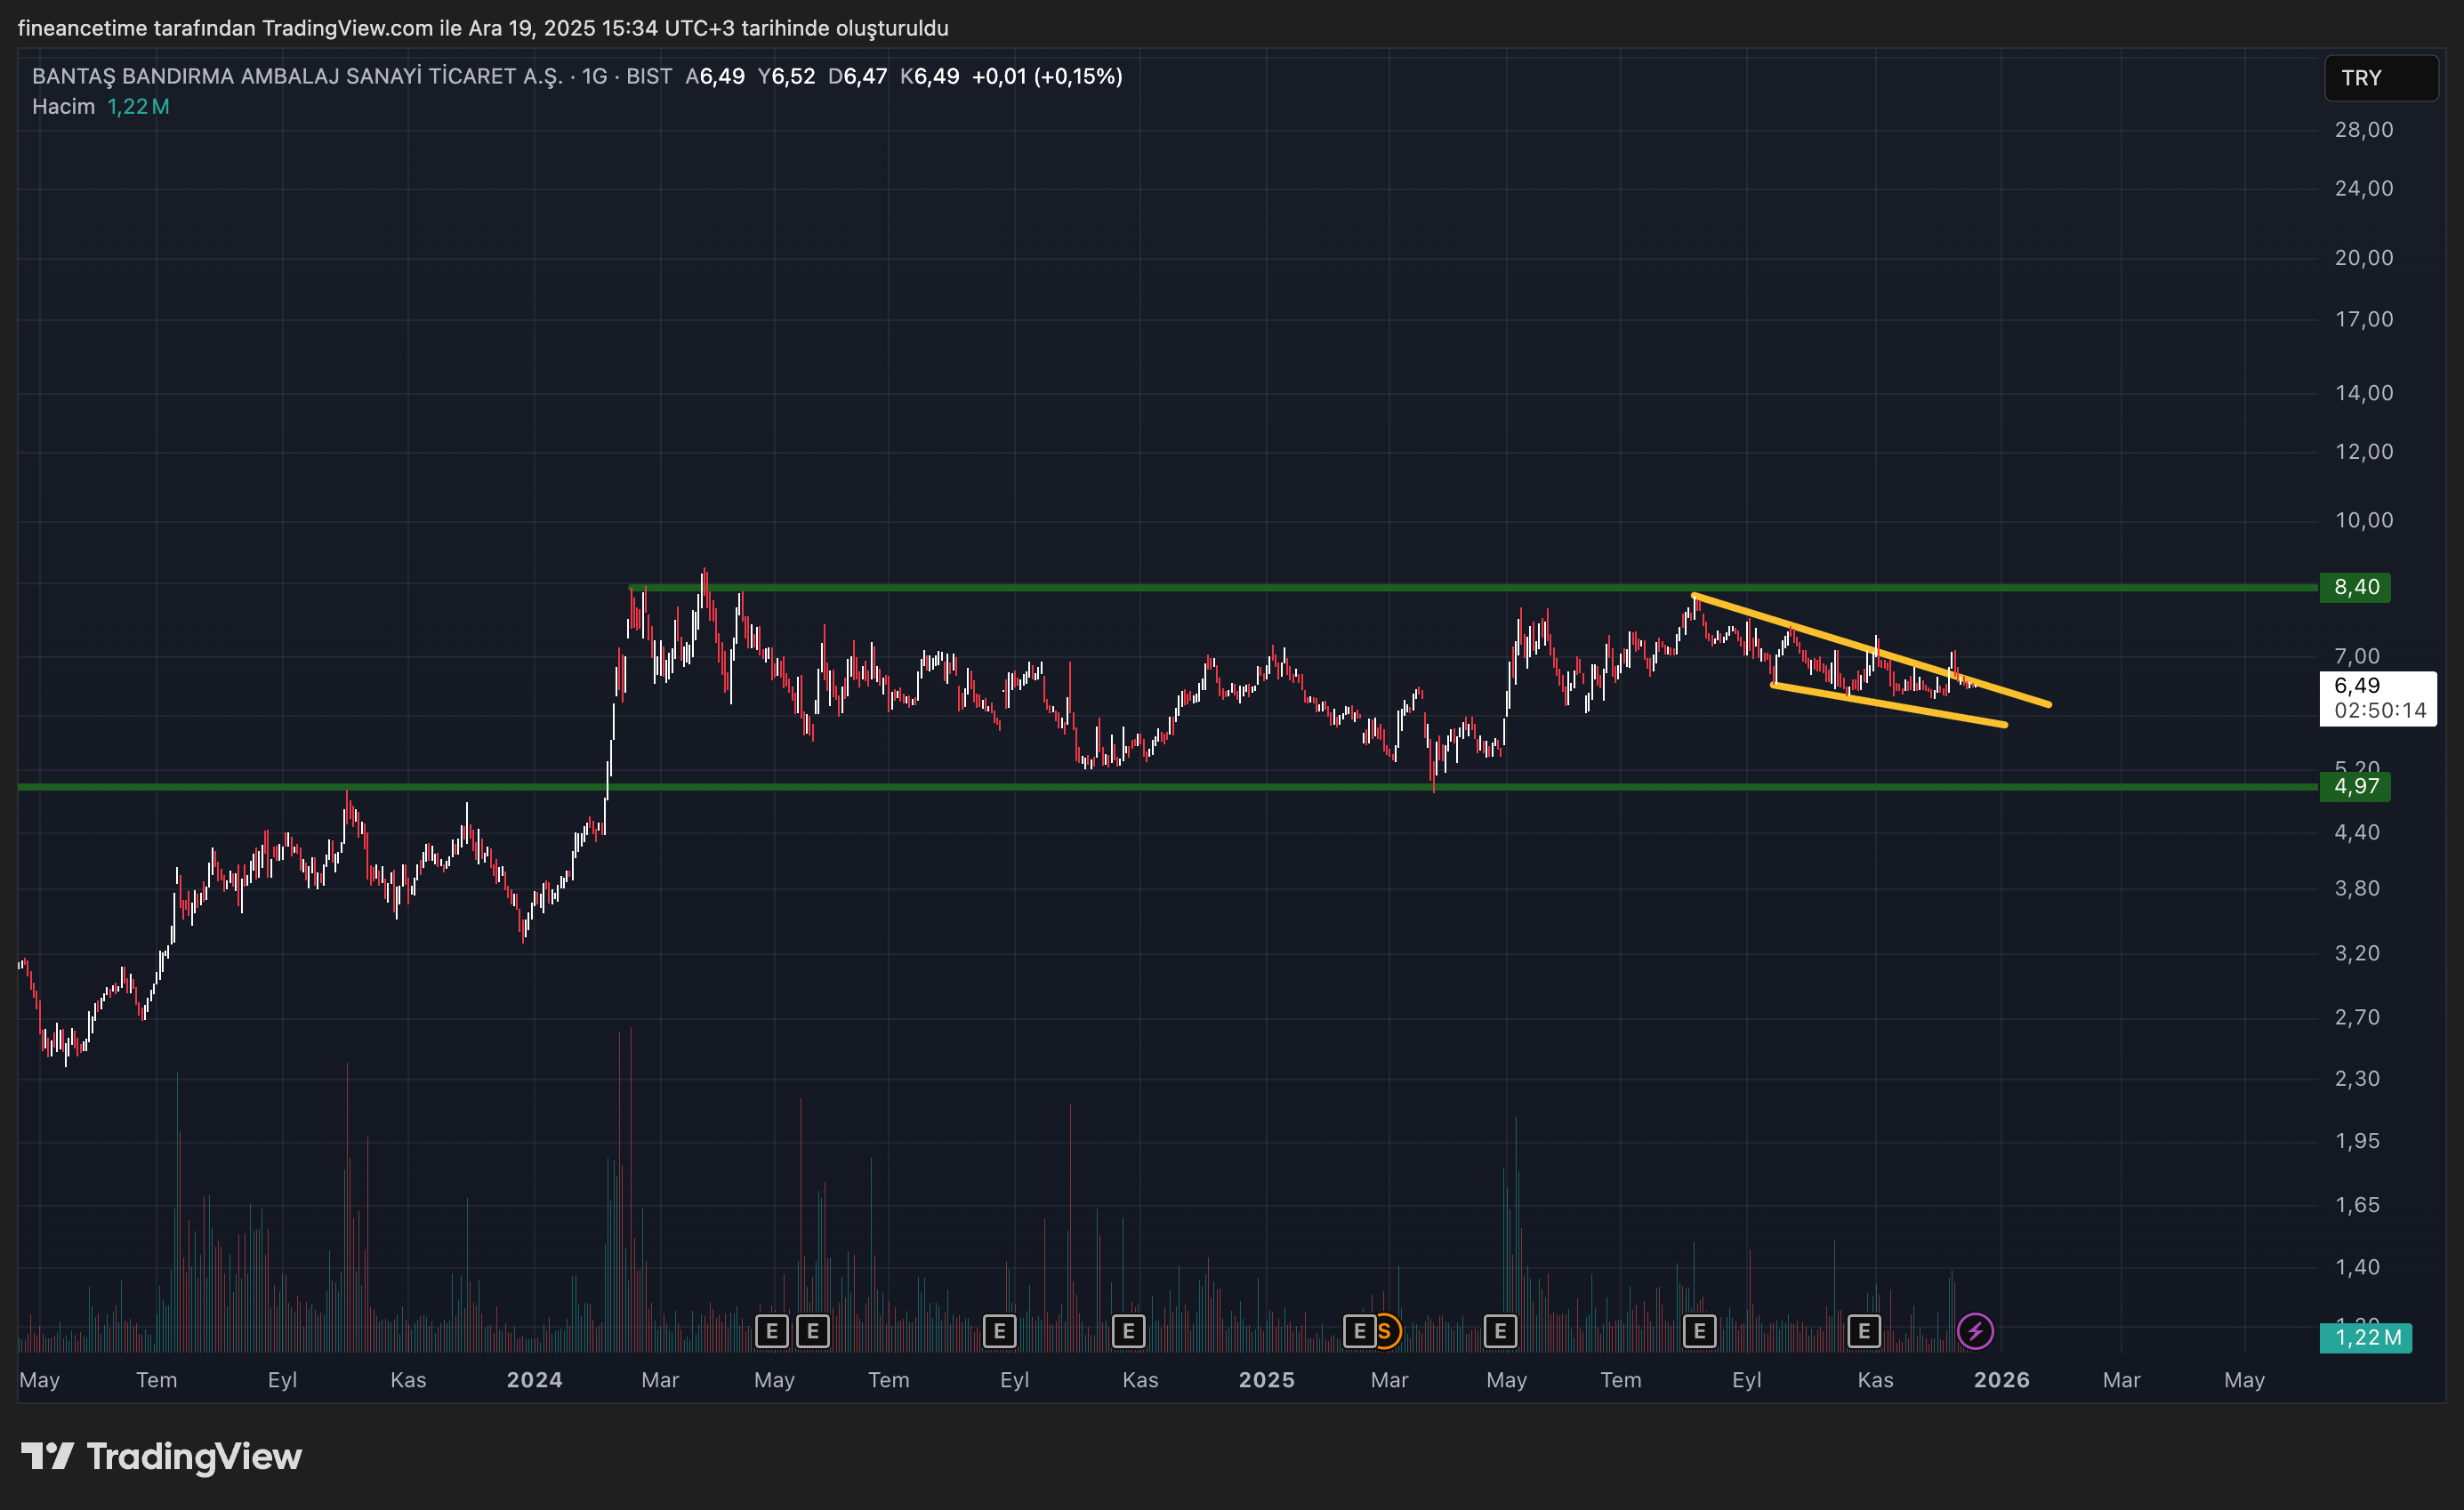Click the 1,22 M volume axis label
Viewport: 2464px width, 1510px height.
2365,1337
